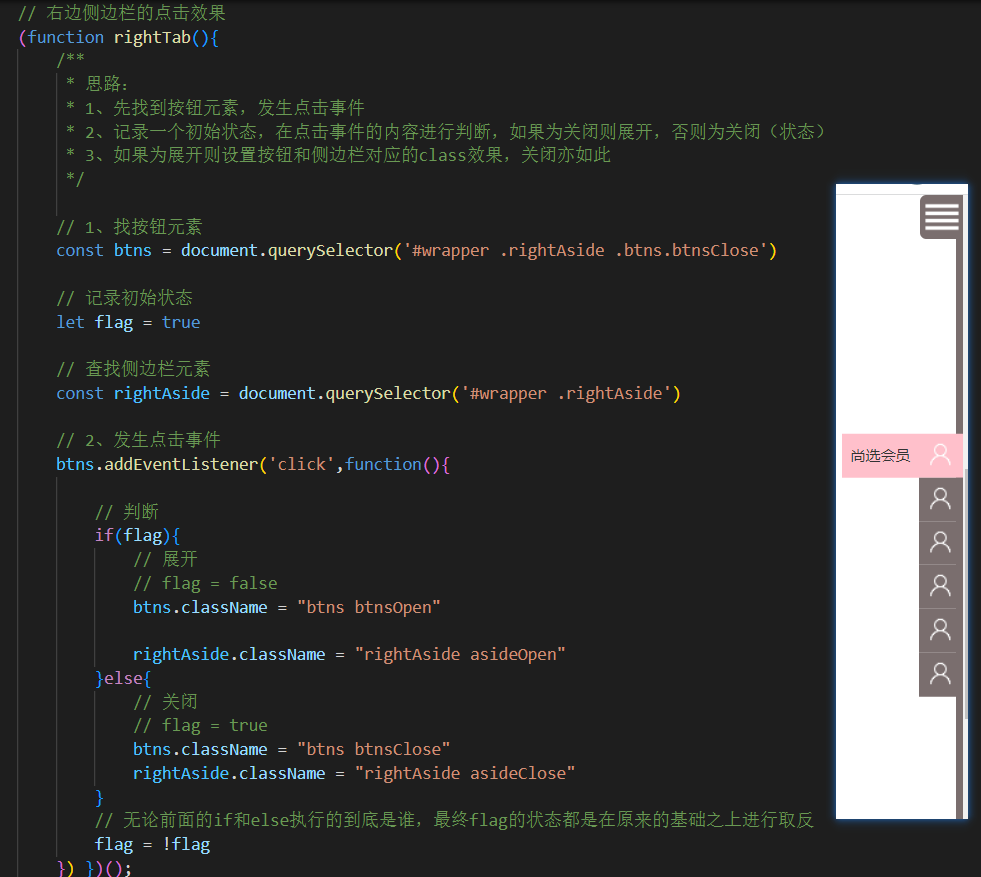981x877 pixels.
Task: Click the 尚选会员 text label
Action: [x=880, y=455]
